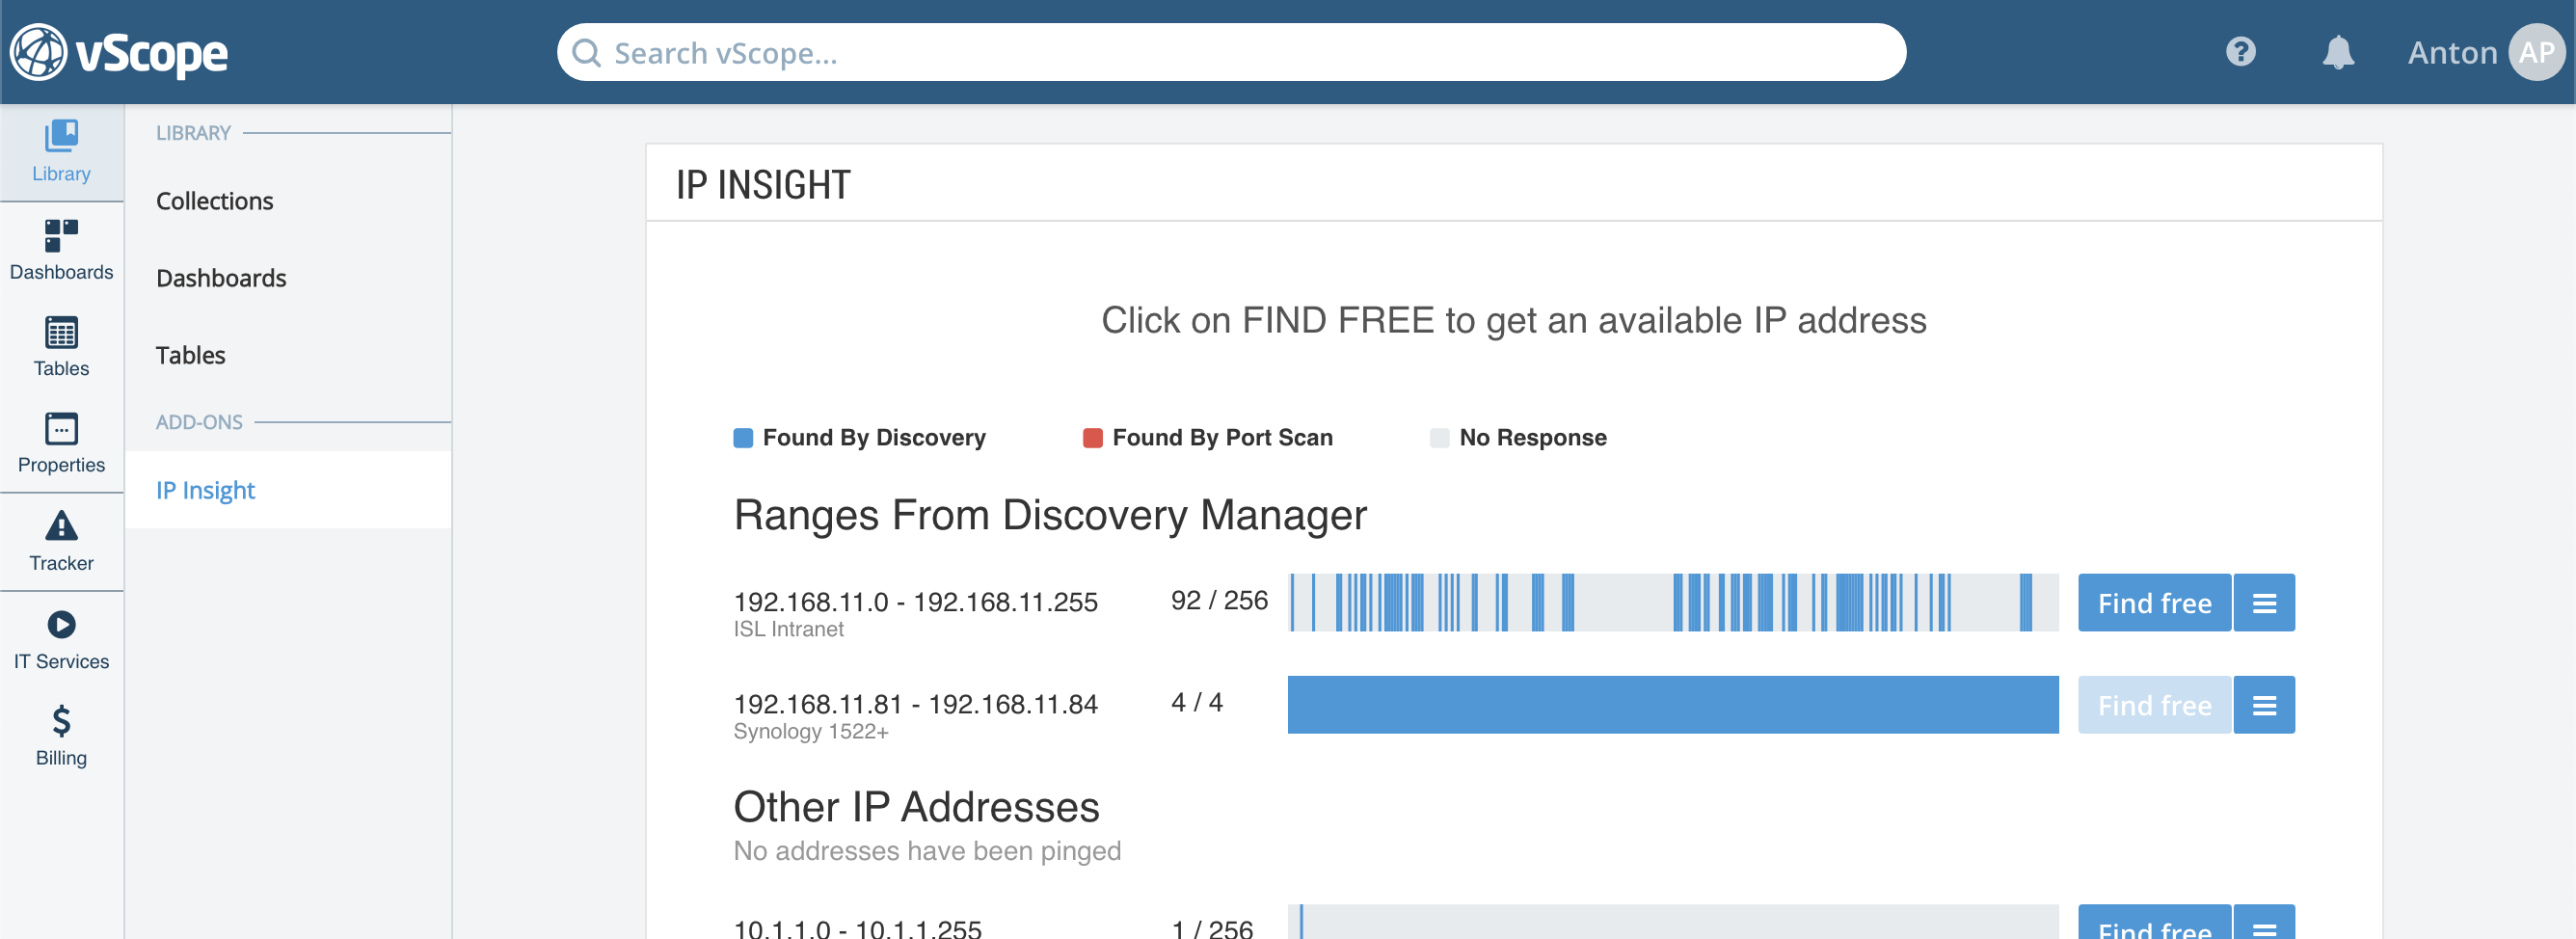Click the 1 / 256 count
This screenshot has width=2576, height=939.
[1211, 928]
